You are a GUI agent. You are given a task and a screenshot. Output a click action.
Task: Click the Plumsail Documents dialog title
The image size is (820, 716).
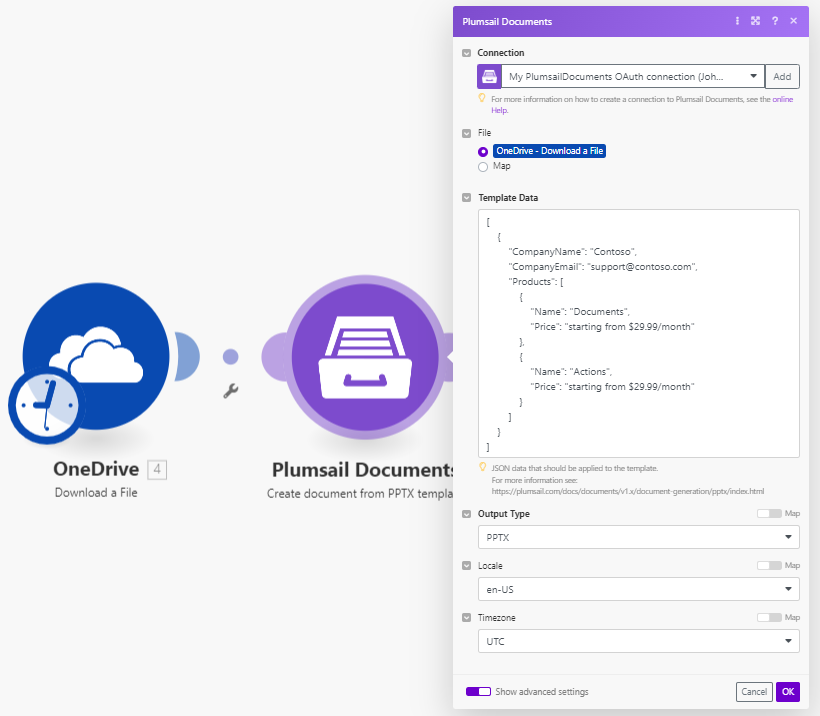tap(507, 21)
